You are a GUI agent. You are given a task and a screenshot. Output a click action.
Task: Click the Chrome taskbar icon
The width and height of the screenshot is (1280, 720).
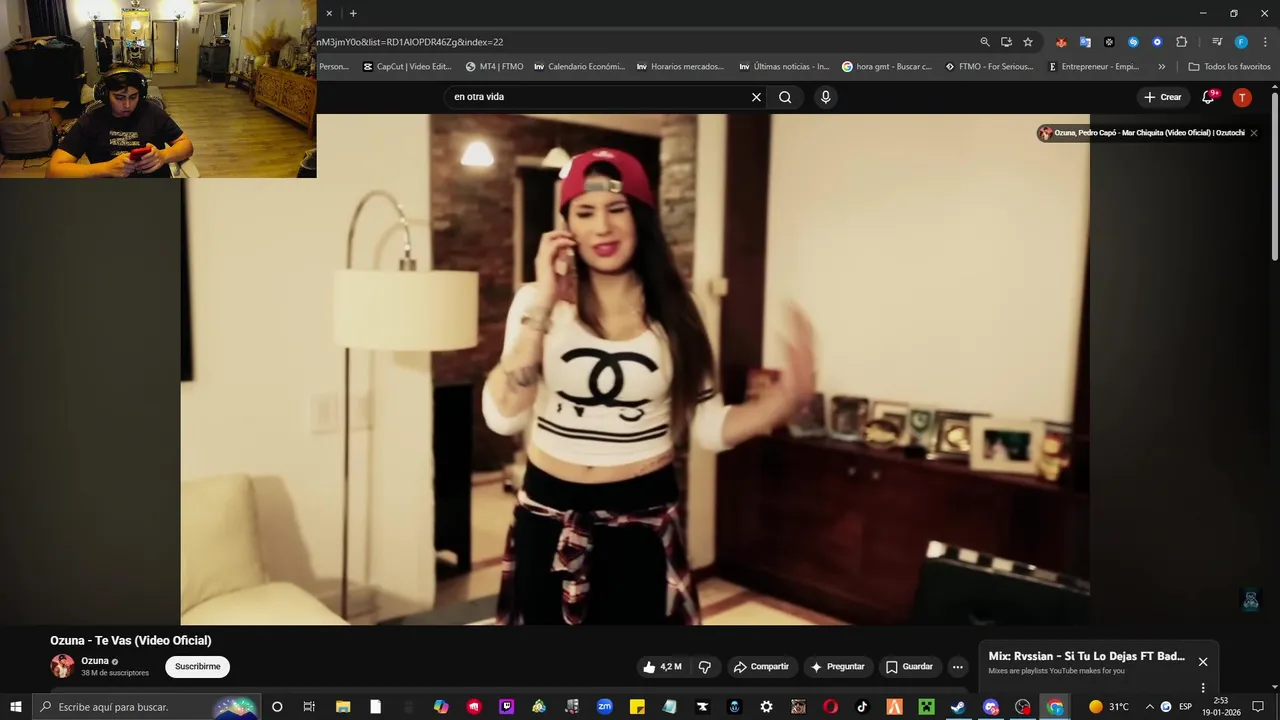[1055, 707]
